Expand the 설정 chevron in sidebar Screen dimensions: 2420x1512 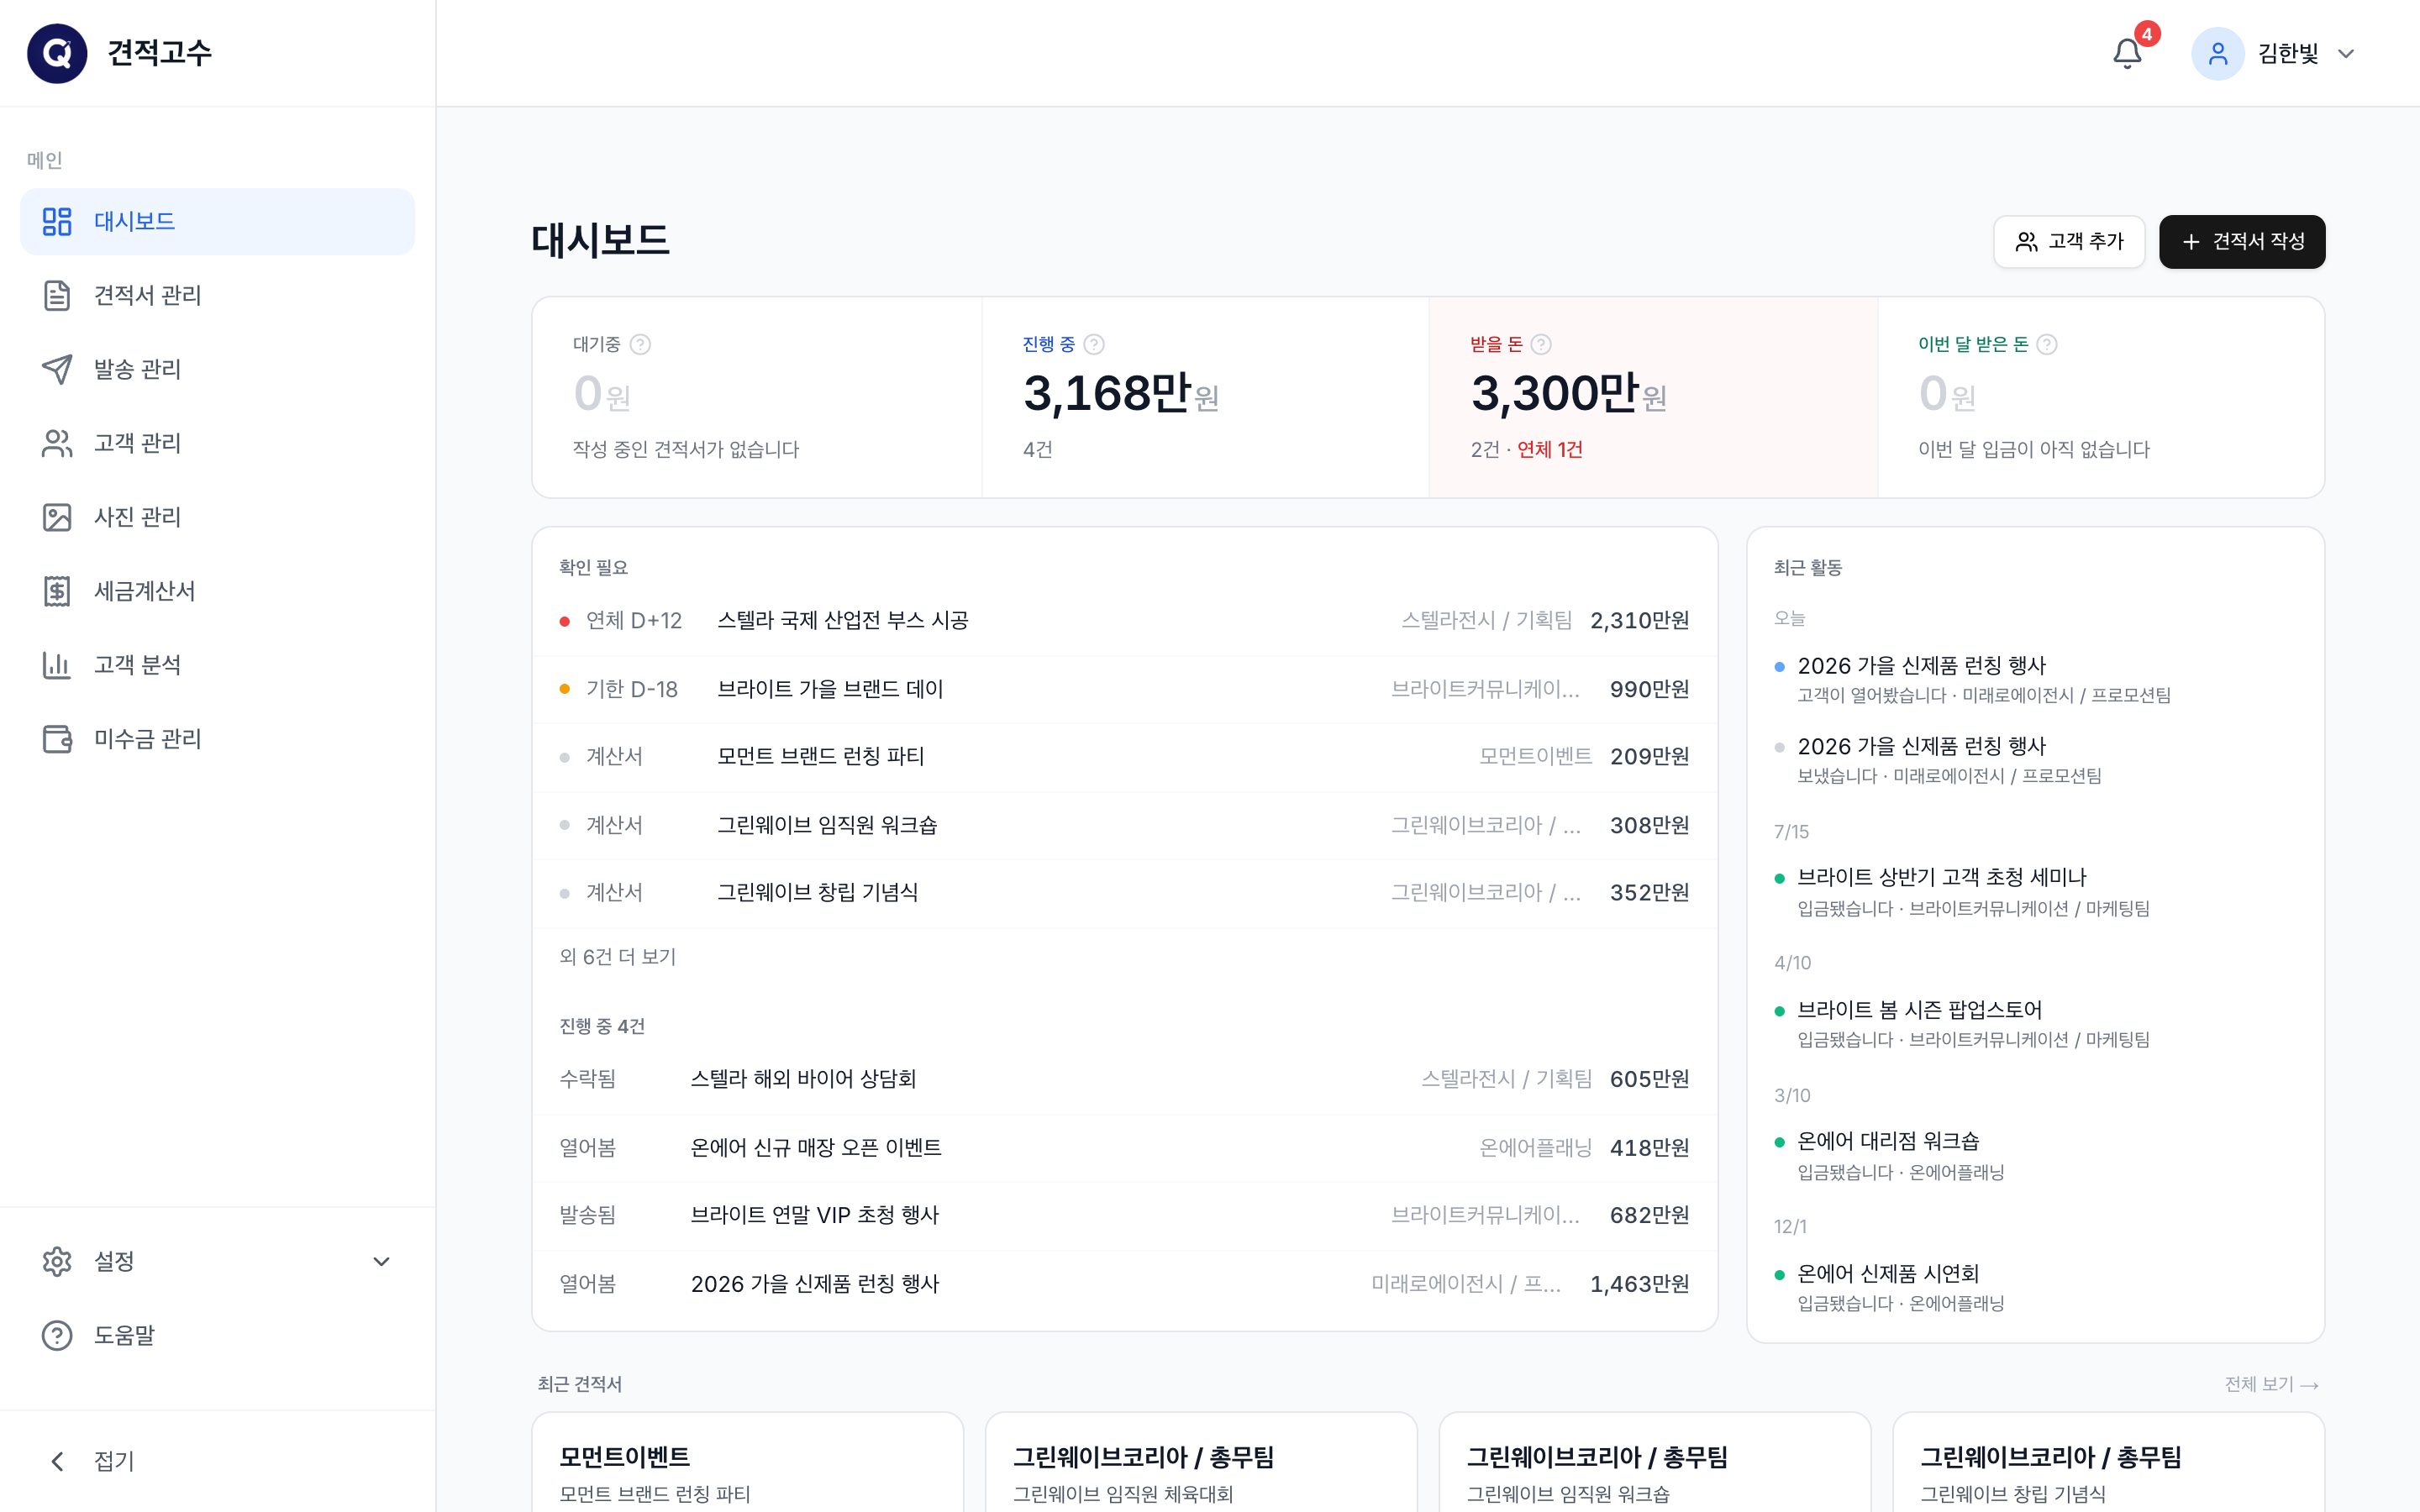381,1261
